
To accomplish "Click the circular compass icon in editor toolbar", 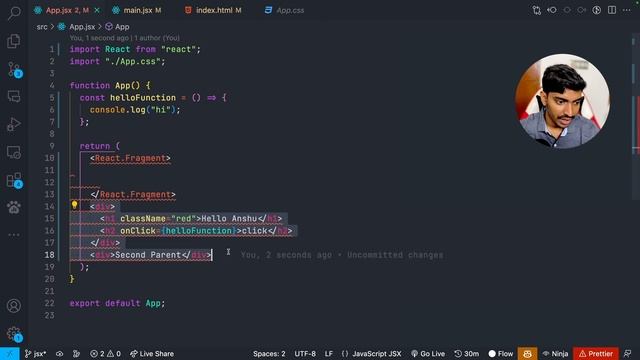I will (597, 10).
